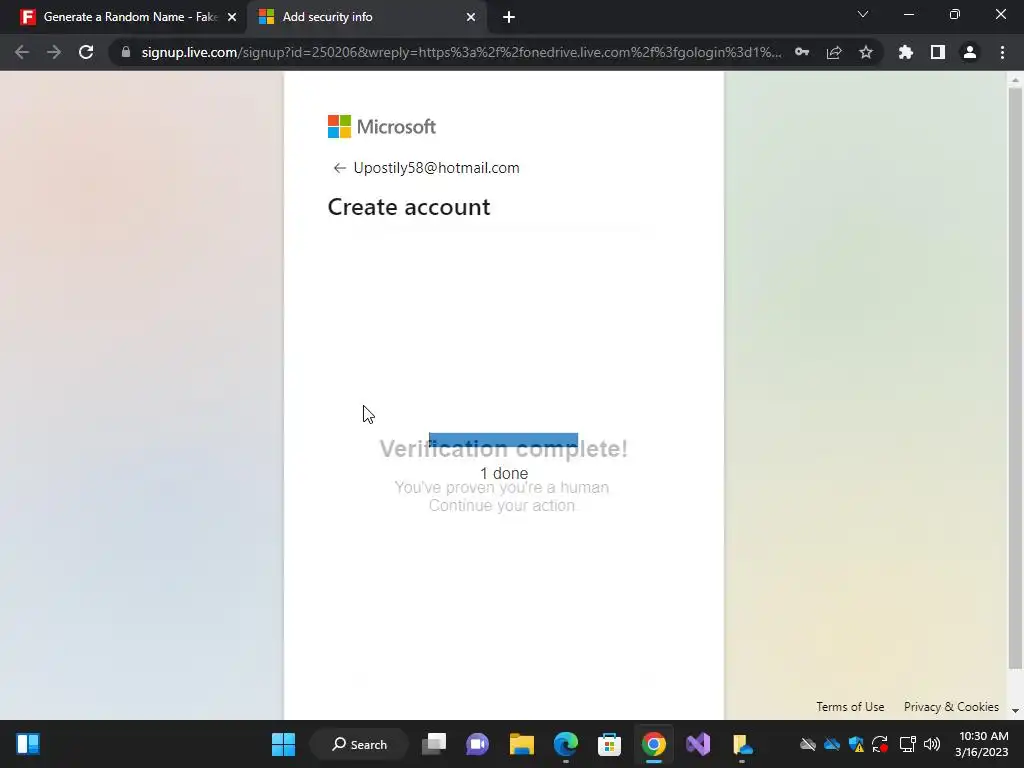1024x768 pixels.
Task: Open the Chrome profile menu
Action: click(970, 52)
